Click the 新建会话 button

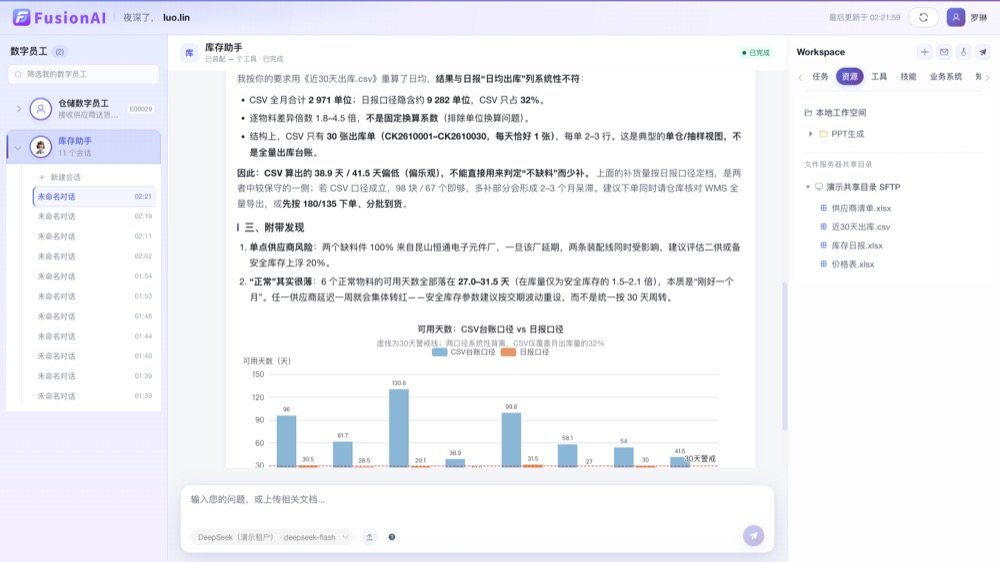(59, 177)
